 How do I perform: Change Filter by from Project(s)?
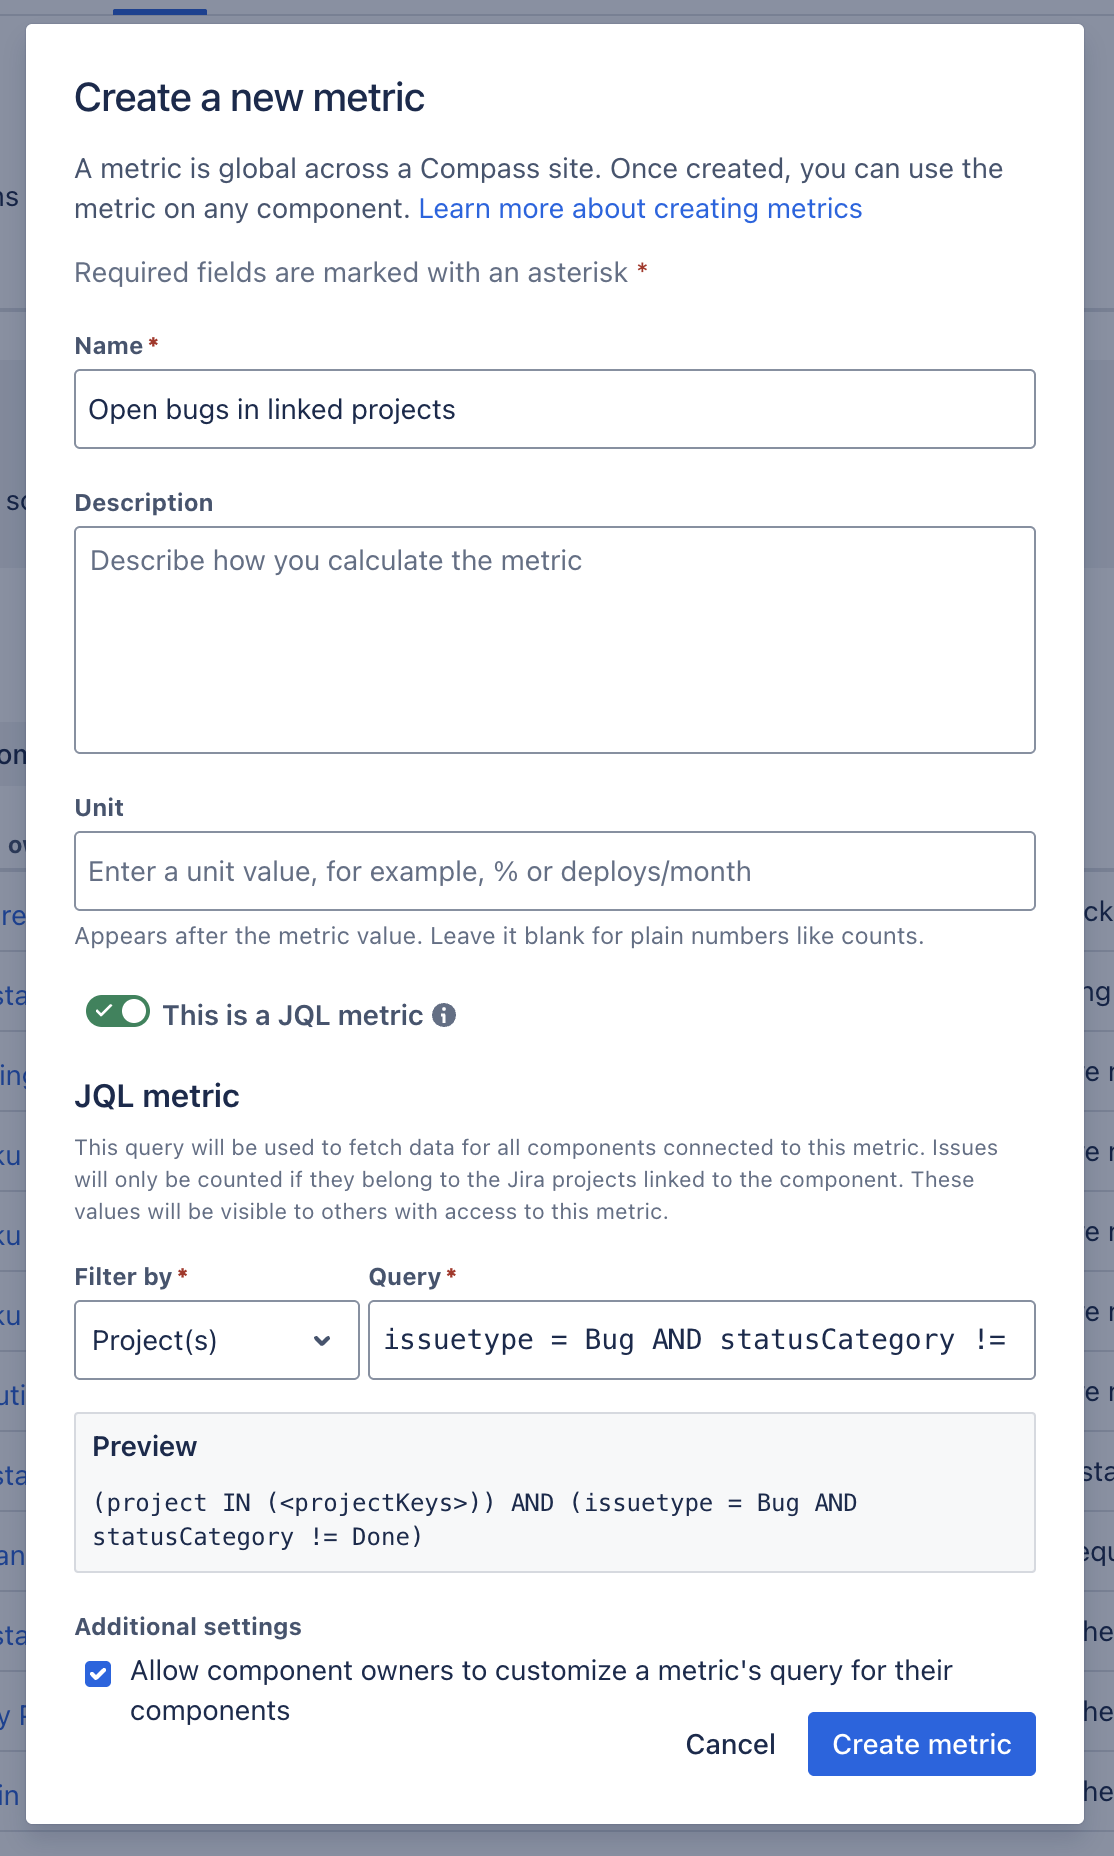(x=215, y=1340)
